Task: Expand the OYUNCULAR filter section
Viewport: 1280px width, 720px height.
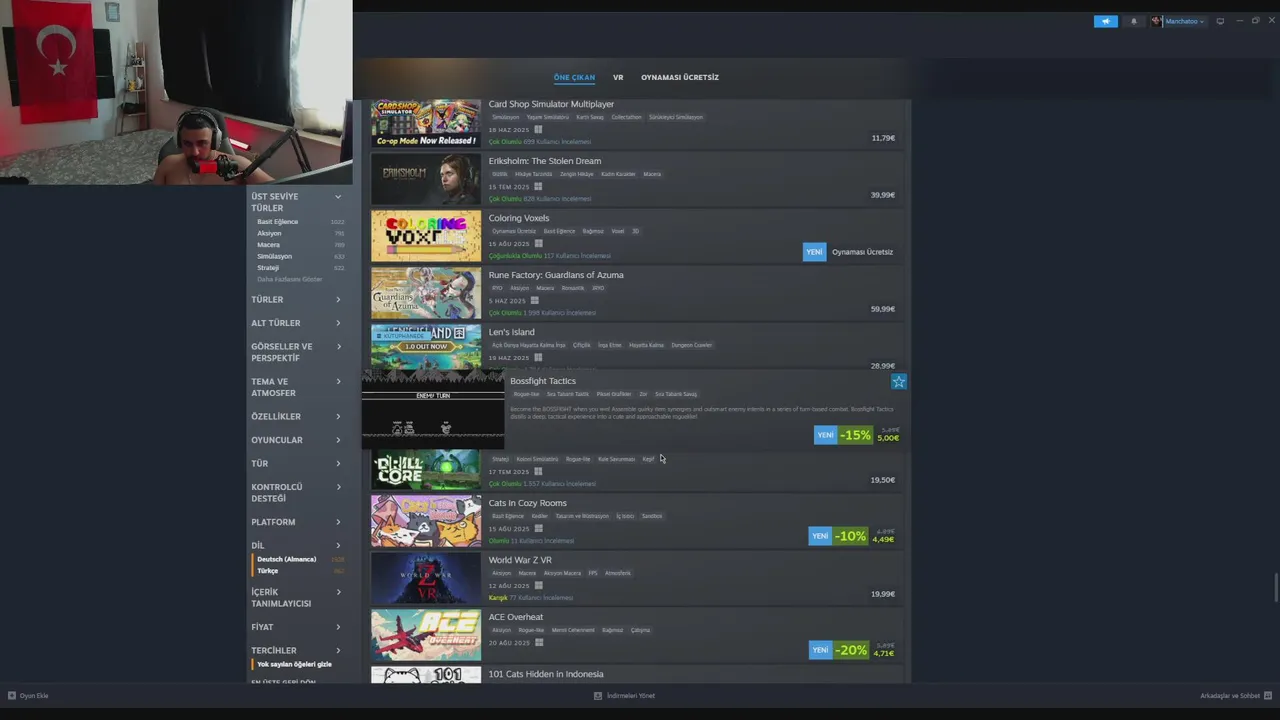Action: pyautogui.click(x=296, y=440)
